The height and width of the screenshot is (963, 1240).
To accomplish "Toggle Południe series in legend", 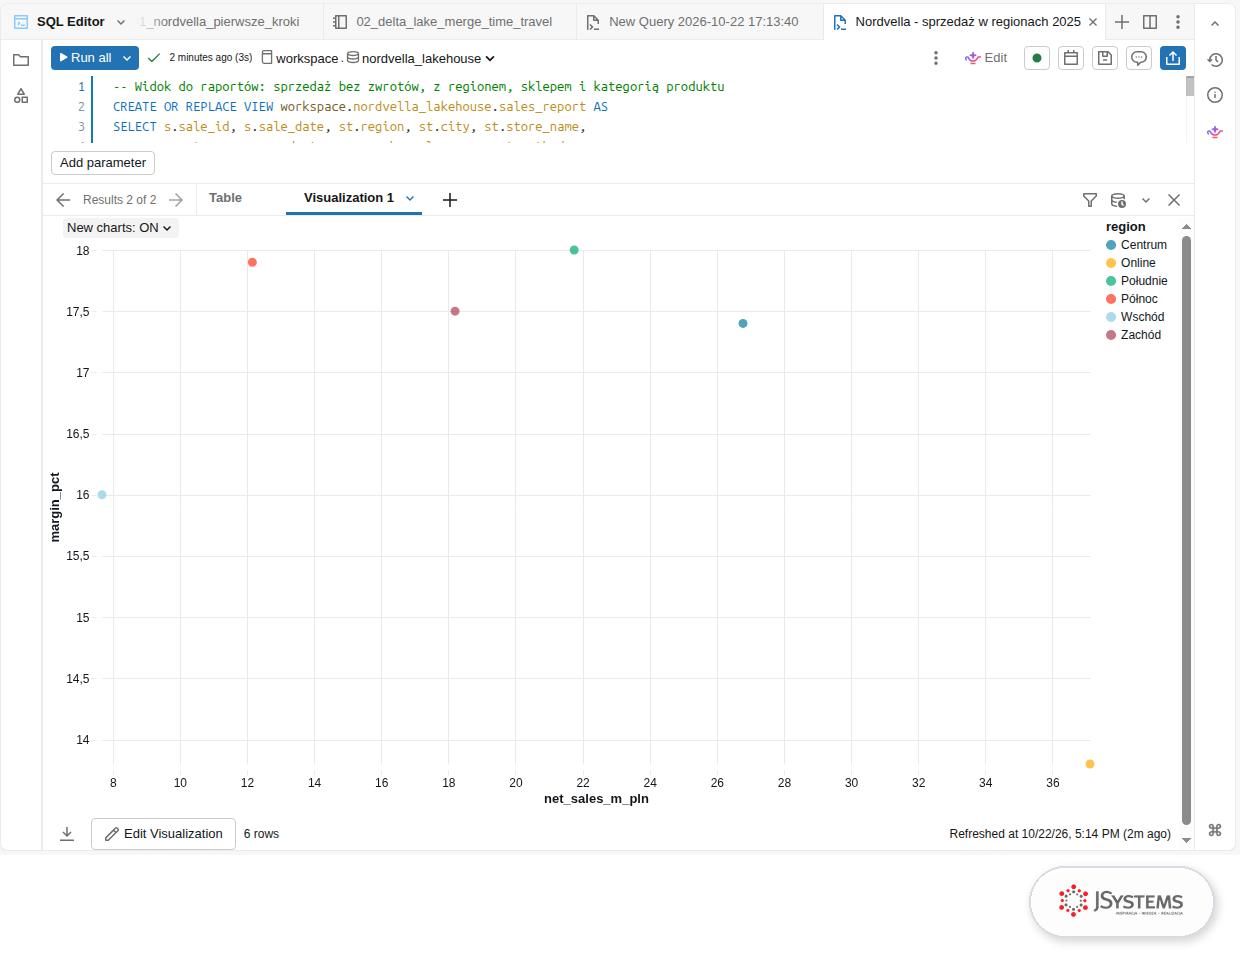I will click(x=1137, y=281).
